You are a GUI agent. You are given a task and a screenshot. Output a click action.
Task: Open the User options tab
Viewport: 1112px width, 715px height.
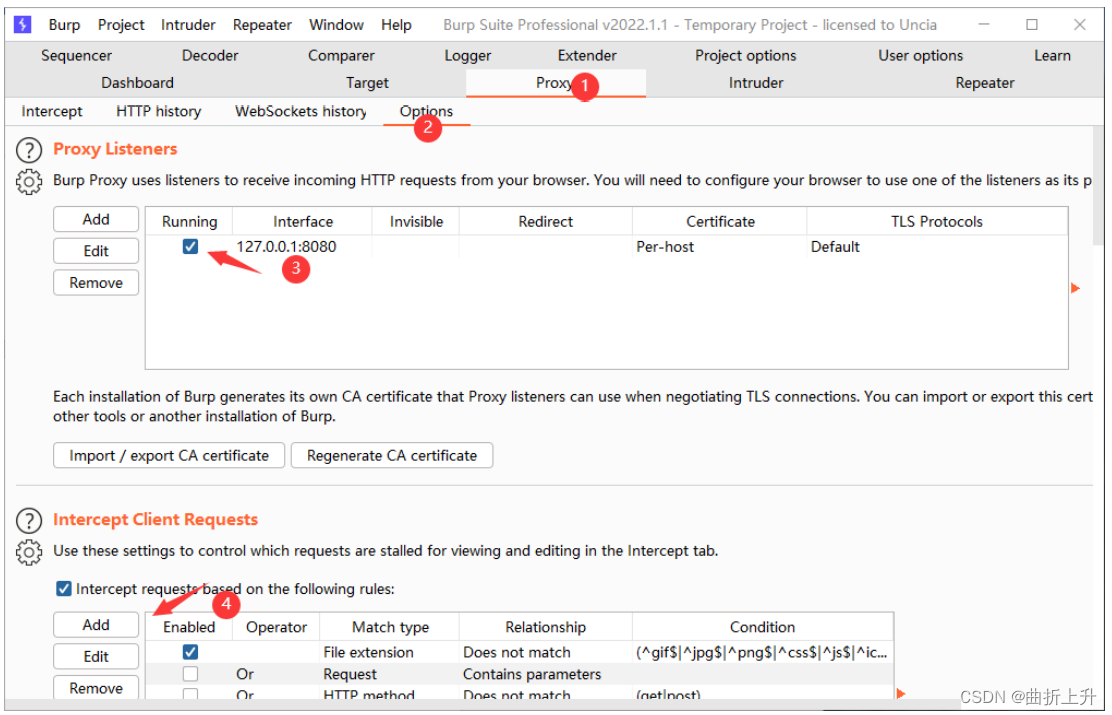pos(921,55)
